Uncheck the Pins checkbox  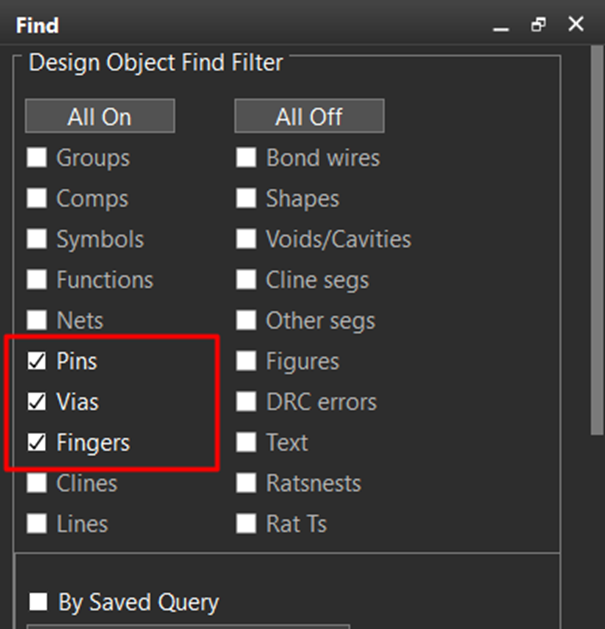point(37,362)
